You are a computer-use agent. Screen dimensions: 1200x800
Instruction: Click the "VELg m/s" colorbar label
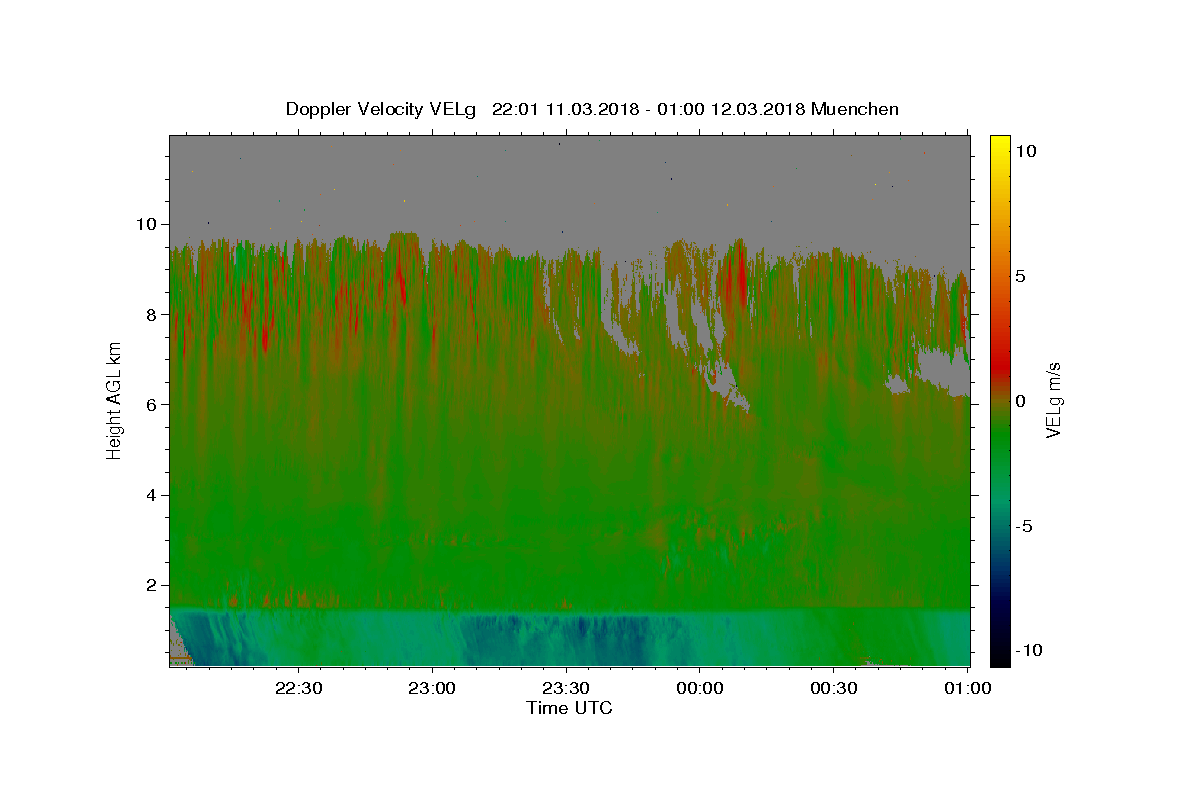tap(1053, 400)
